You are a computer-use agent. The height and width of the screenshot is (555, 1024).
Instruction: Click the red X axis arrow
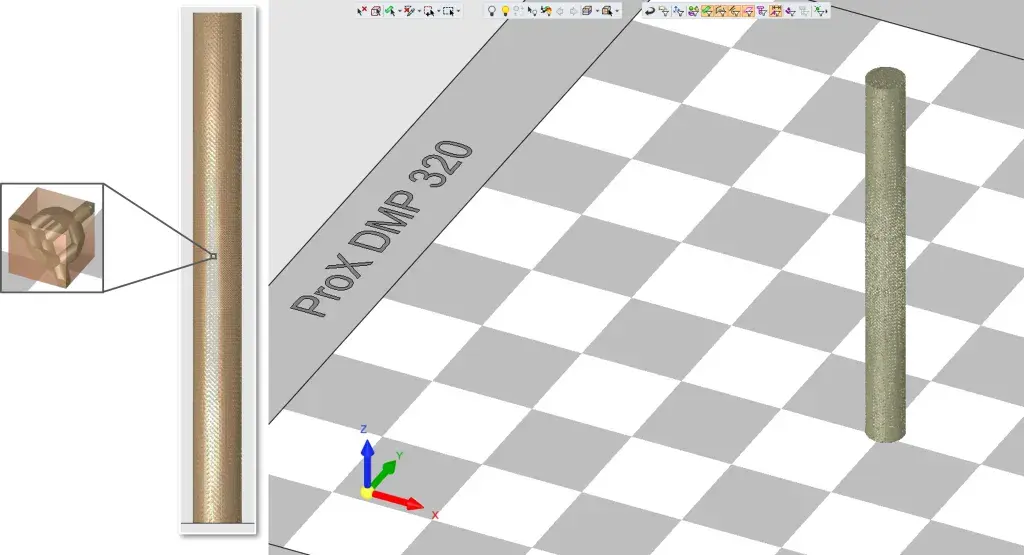click(x=400, y=501)
